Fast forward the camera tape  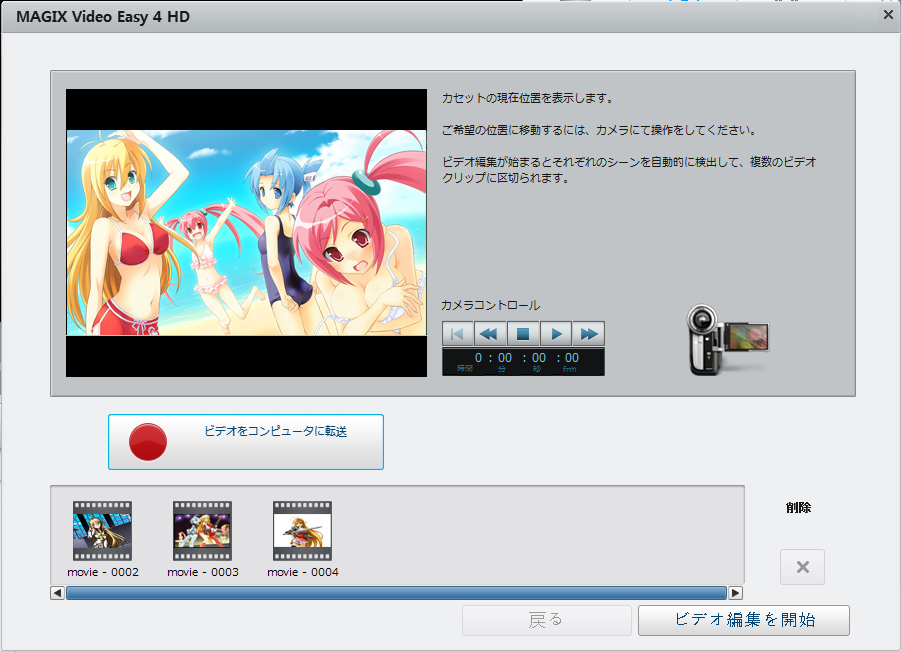pos(589,334)
